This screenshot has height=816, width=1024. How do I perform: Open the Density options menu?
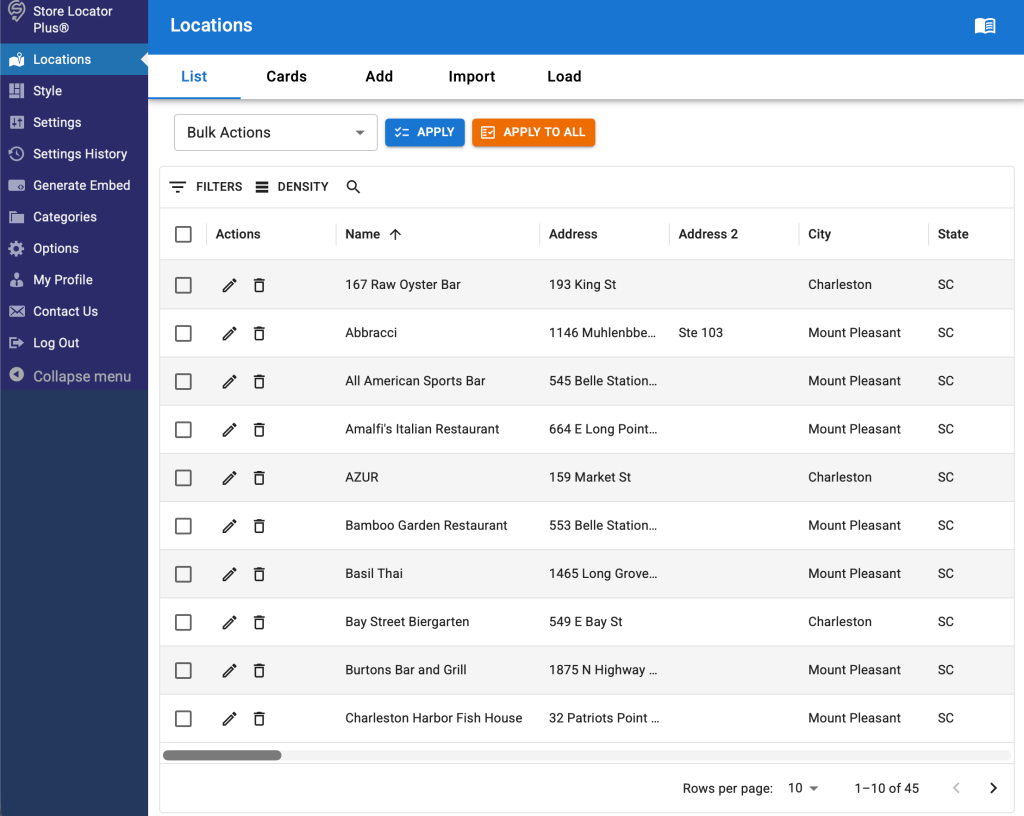pos(292,187)
